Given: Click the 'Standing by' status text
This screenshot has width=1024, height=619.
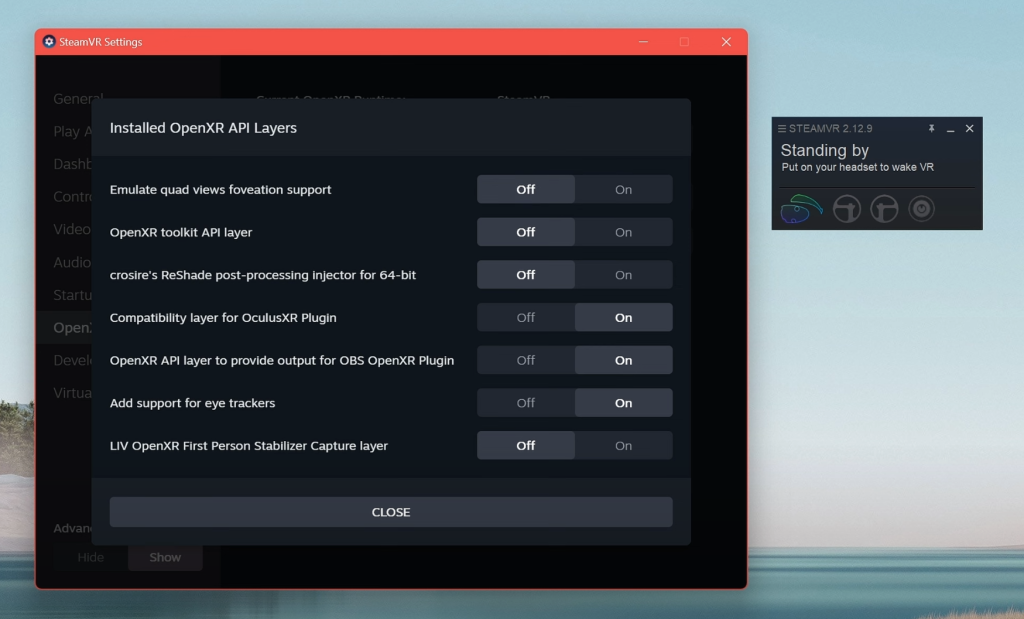Looking at the screenshot, I should [825, 150].
